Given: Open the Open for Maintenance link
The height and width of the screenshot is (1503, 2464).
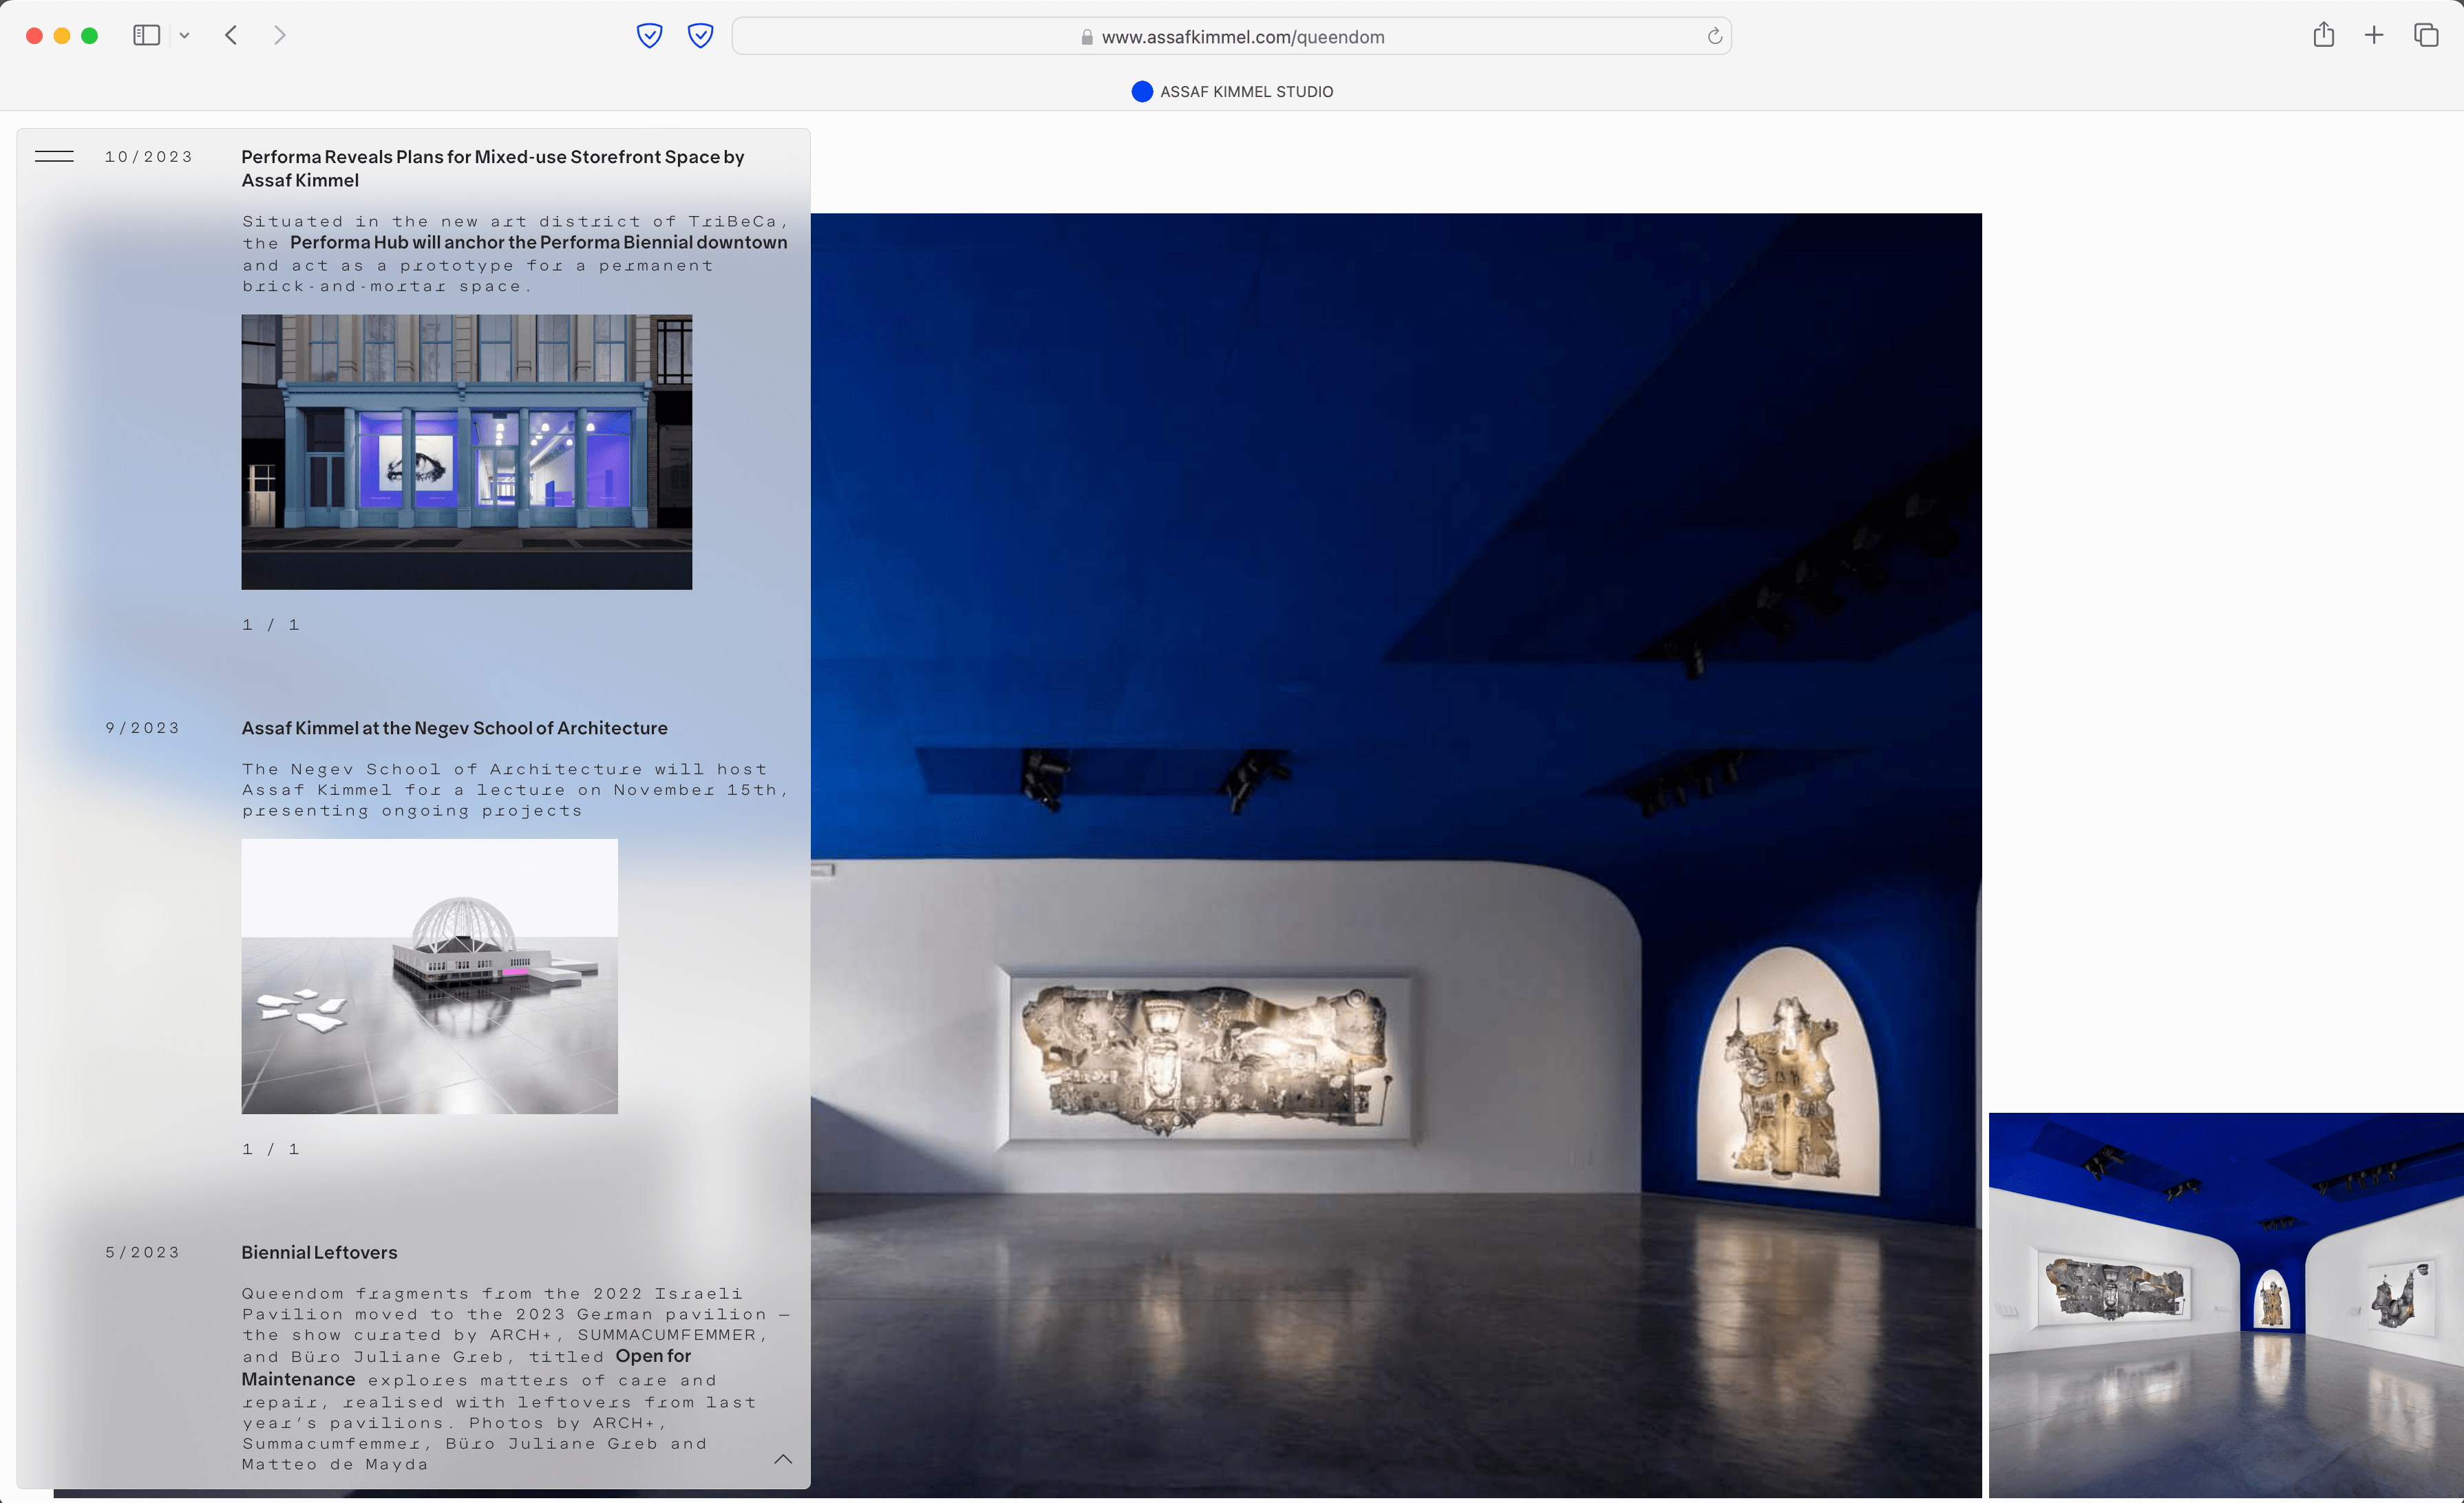Looking at the screenshot, I should (x=652, y=1357).
